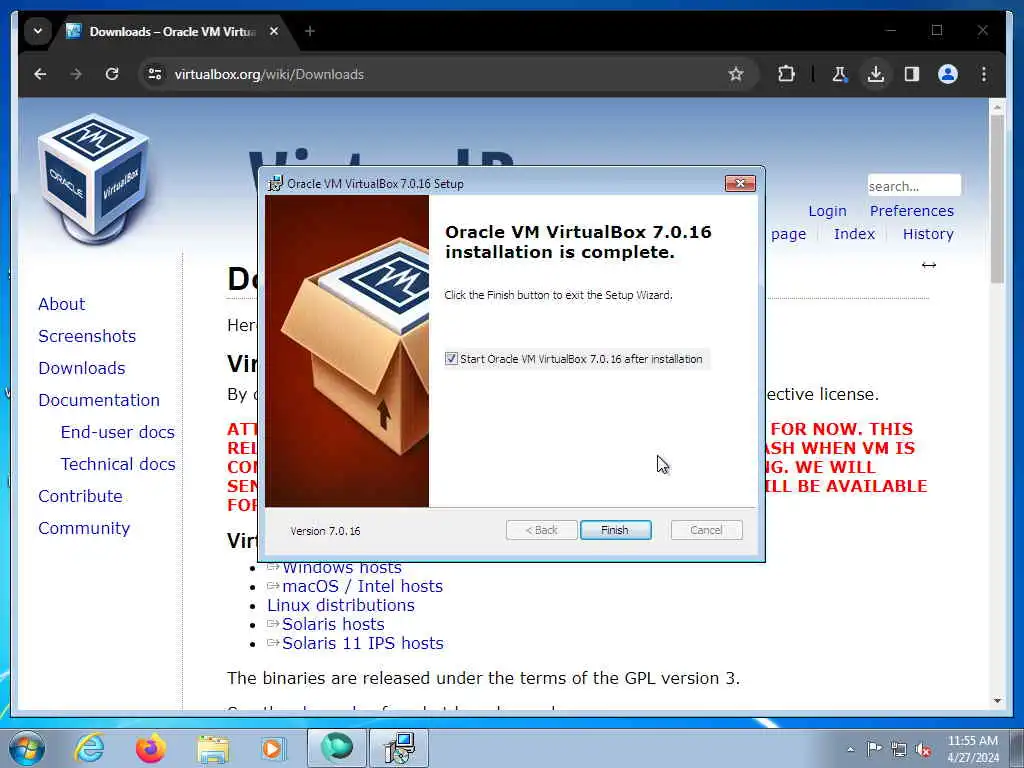Click the scrollbar down arrow
This screenshot has width=1024, height=768.
[x=997, y=701]
